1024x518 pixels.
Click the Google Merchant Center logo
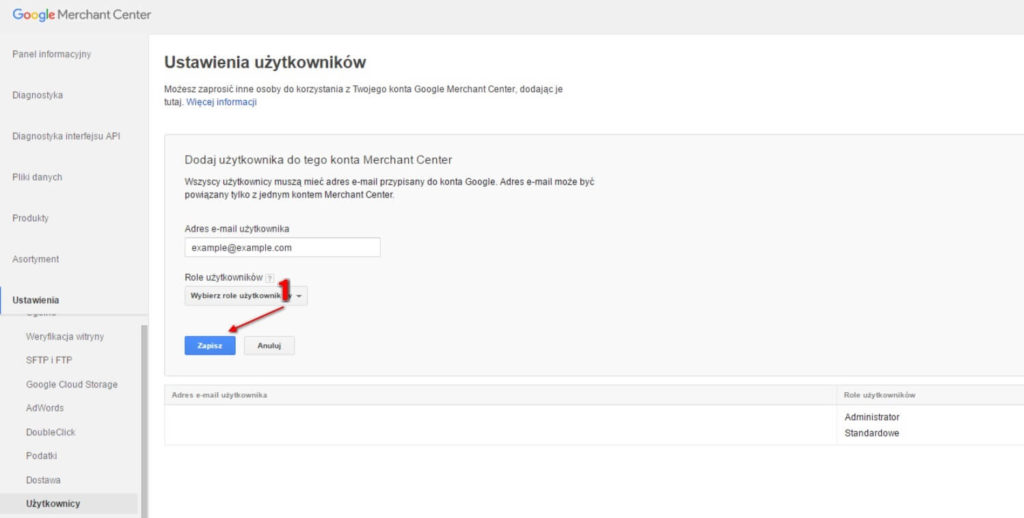[80, 15]
